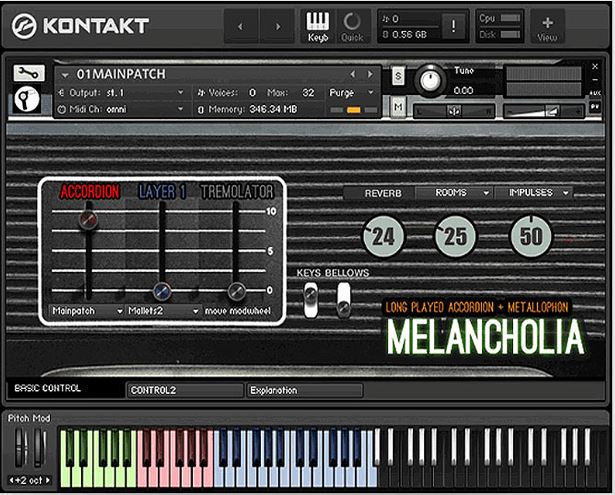Switch to the CONTROL2 tab
The height and width of the screenshot is (495, 615).
tap(185, 390)
